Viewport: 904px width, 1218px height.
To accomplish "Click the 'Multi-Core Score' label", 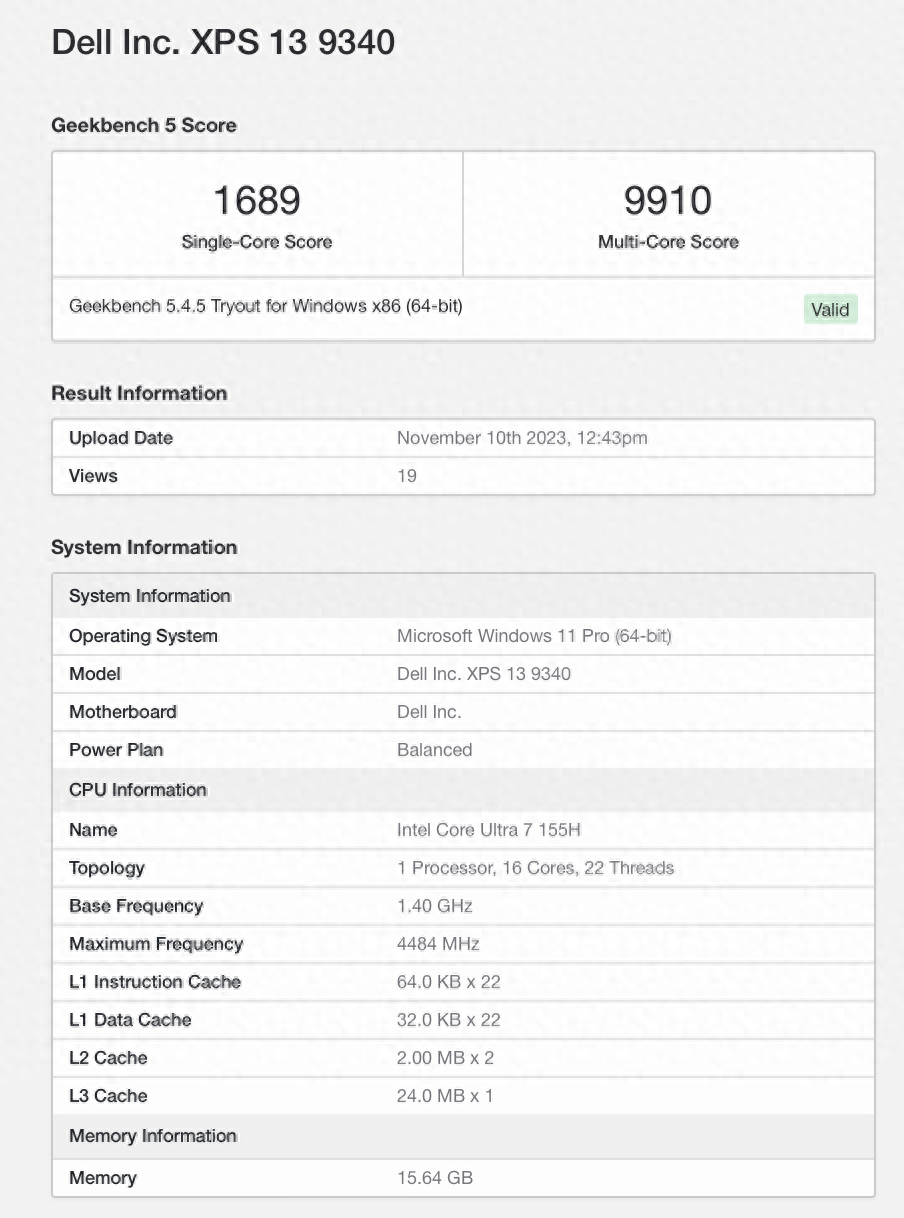I will 668,242.
